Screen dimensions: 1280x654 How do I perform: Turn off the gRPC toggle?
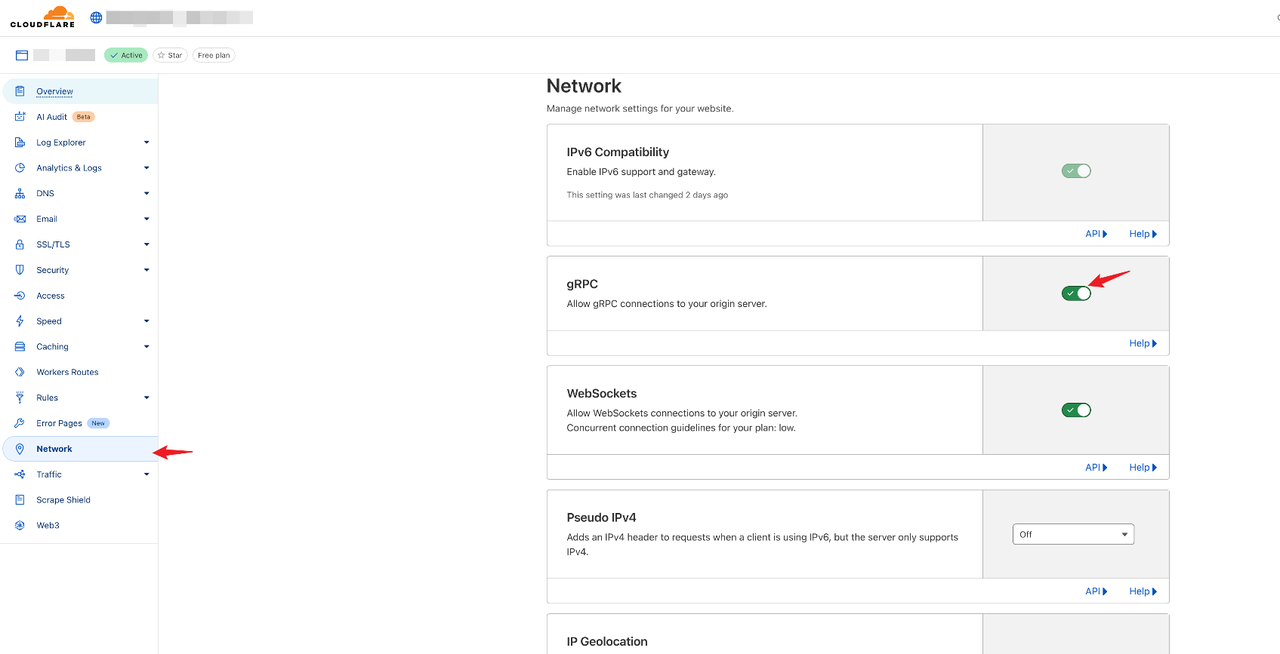click(x=1075, y=293)
